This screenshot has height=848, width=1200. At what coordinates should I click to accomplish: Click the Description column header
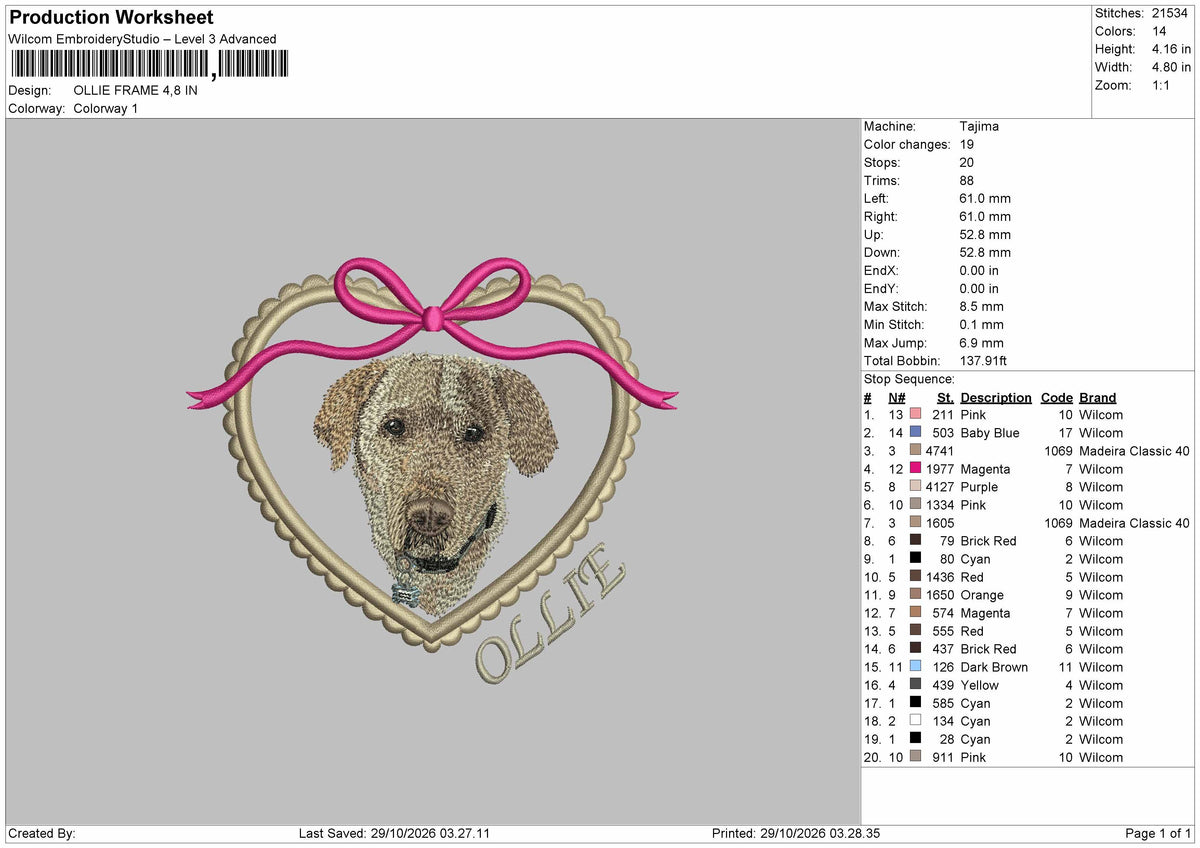[x=996, y=398]
